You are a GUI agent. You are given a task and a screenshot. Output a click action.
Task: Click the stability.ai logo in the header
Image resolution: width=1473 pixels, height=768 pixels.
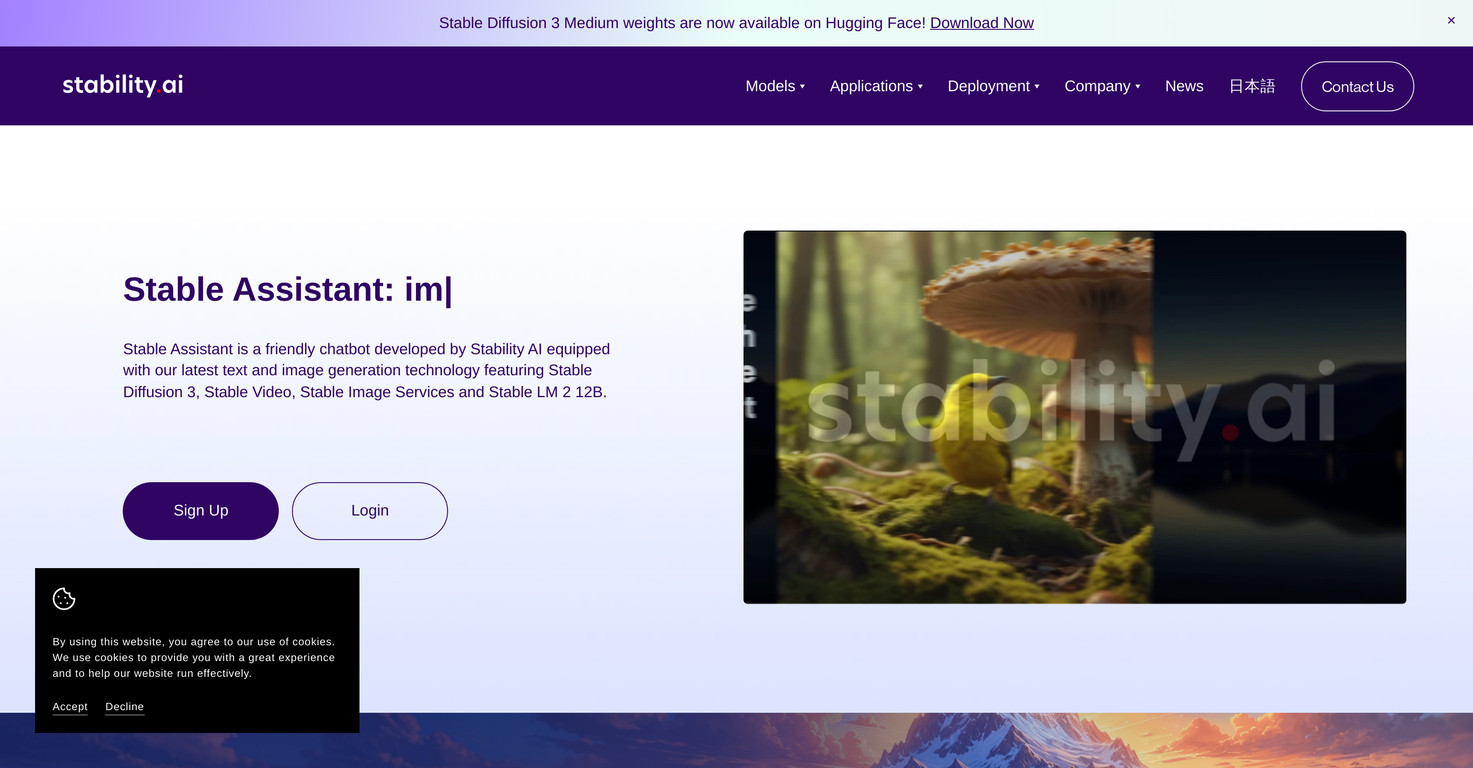point(122,85)
